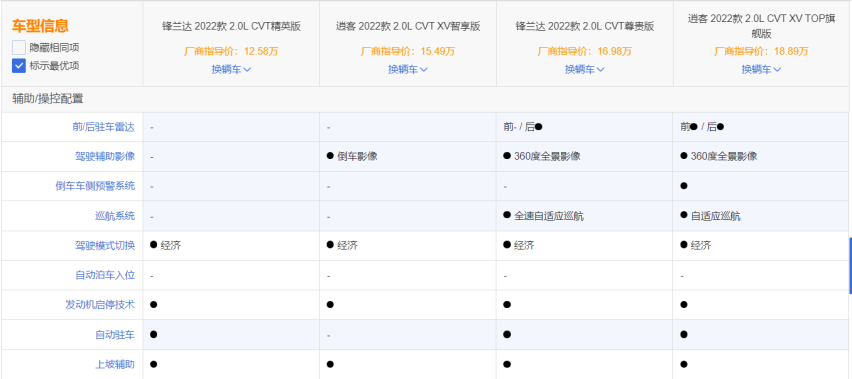Click the 倒车车侧预警系统 row label
852x379 pixels.
(95, 186)
